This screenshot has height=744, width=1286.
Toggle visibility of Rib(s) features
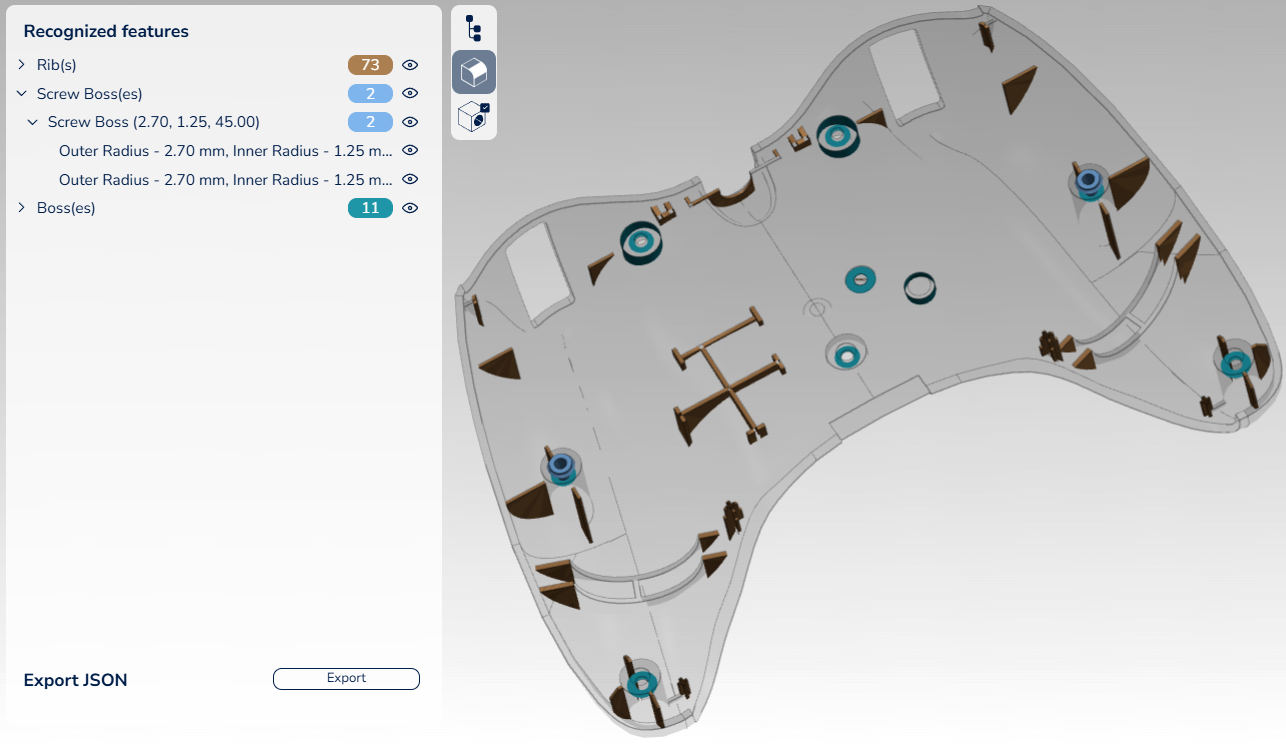point(410,65)
